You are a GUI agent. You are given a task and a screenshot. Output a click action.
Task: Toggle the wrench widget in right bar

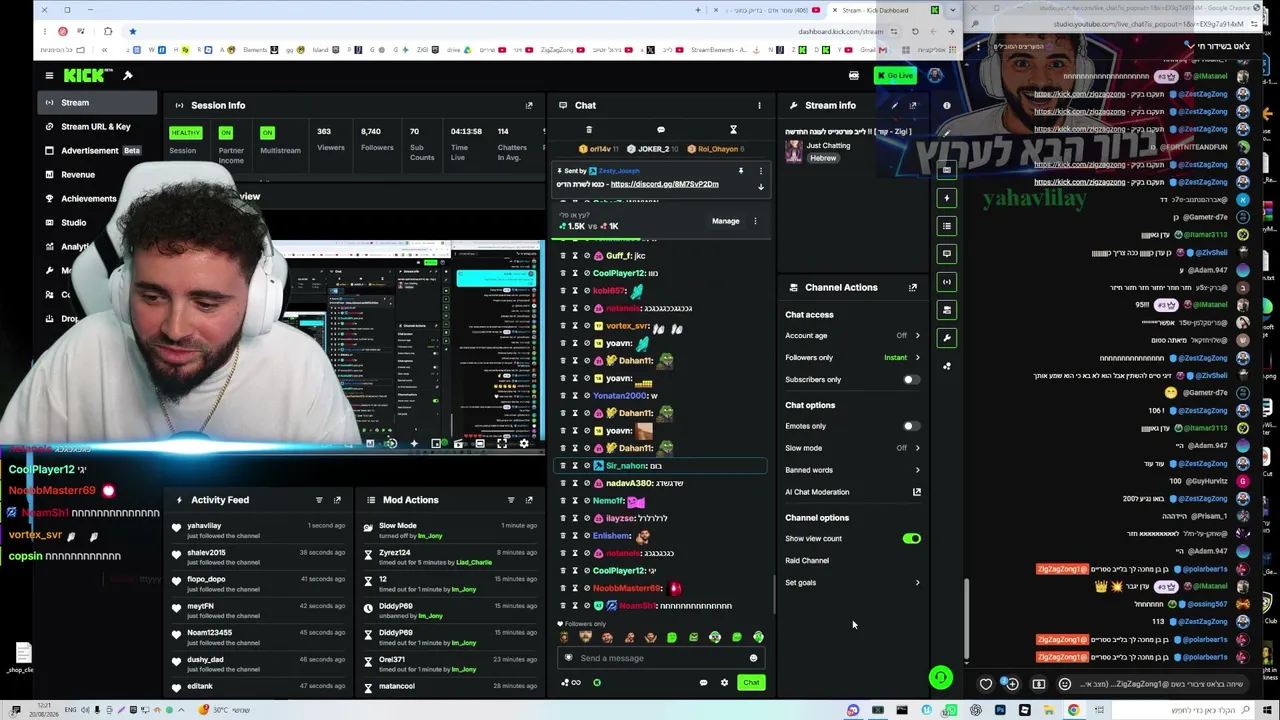click(x=947, y=338)
